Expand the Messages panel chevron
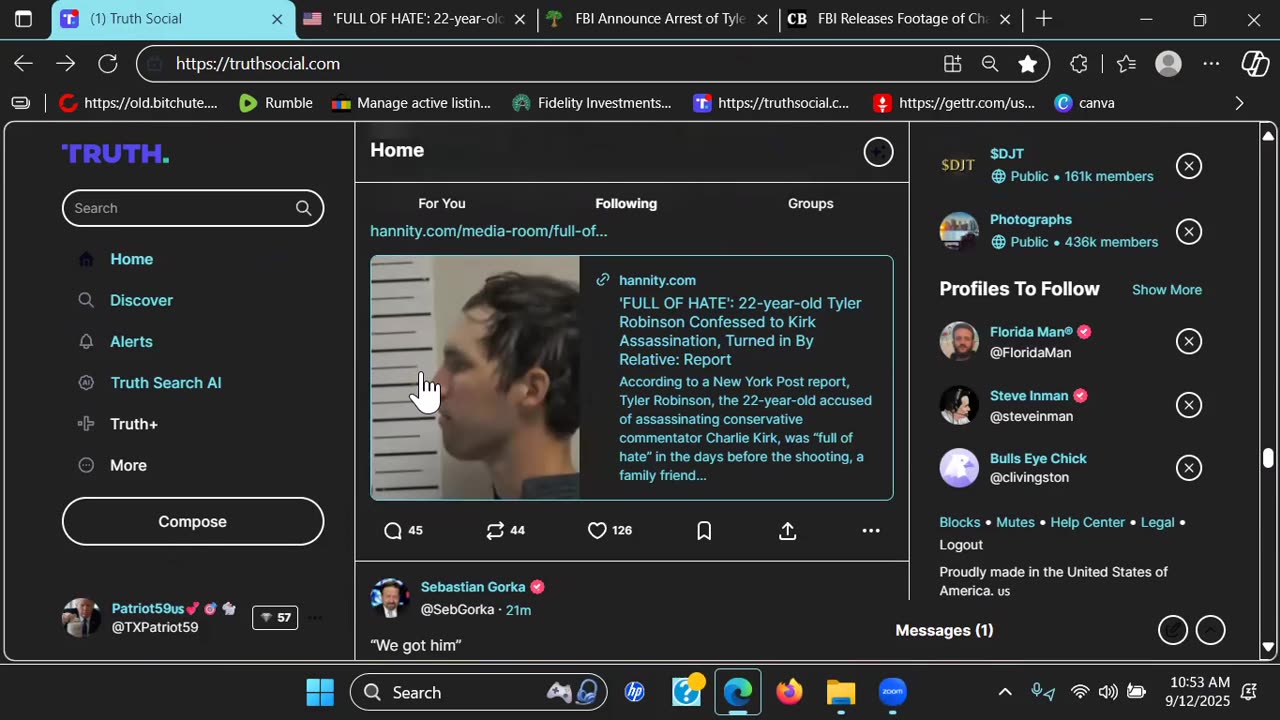This screenshot has height=720, width=1280. coord(1210,630)
